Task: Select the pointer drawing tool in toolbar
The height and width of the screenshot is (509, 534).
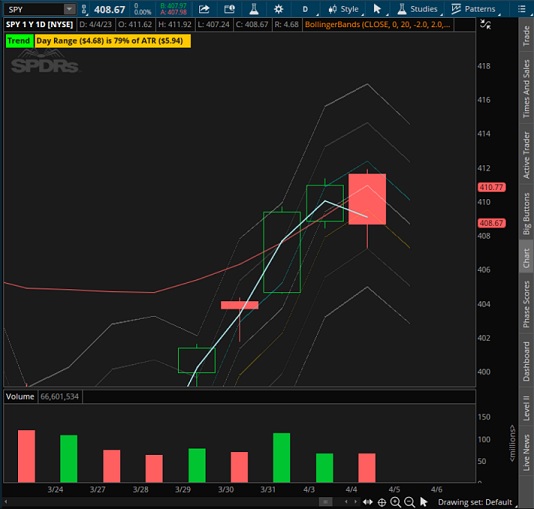Action: 377,9
